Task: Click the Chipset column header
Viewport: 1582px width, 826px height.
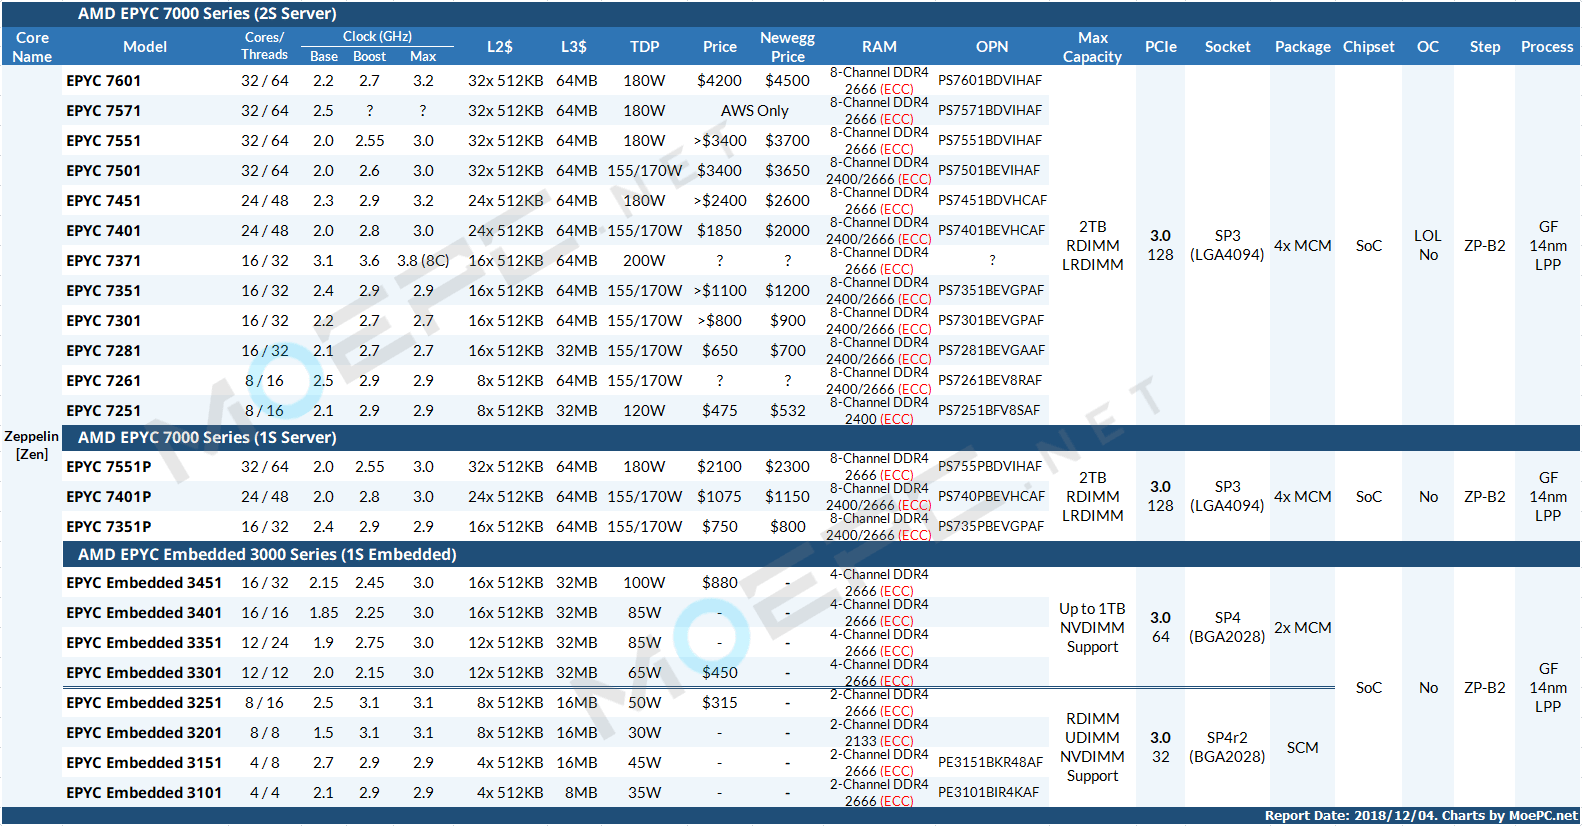Action: [x=1369, y=47]
